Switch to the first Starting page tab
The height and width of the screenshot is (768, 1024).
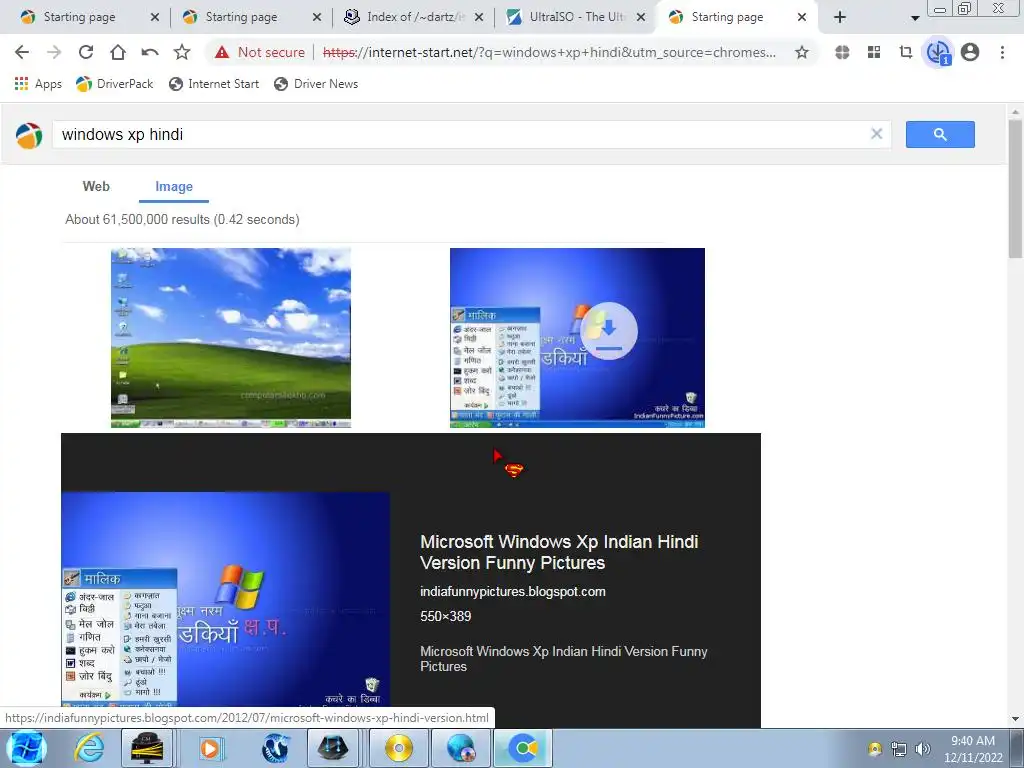tap(79, 17)
